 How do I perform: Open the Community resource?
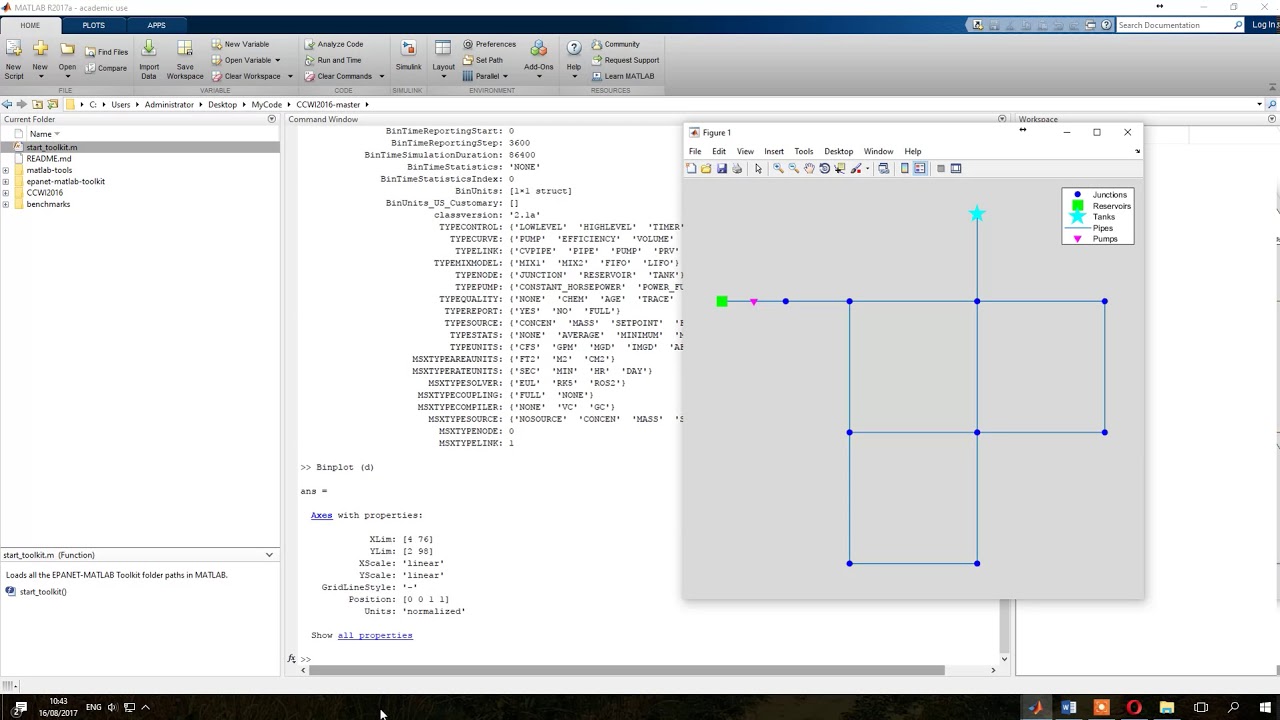[x=615, y=44]
